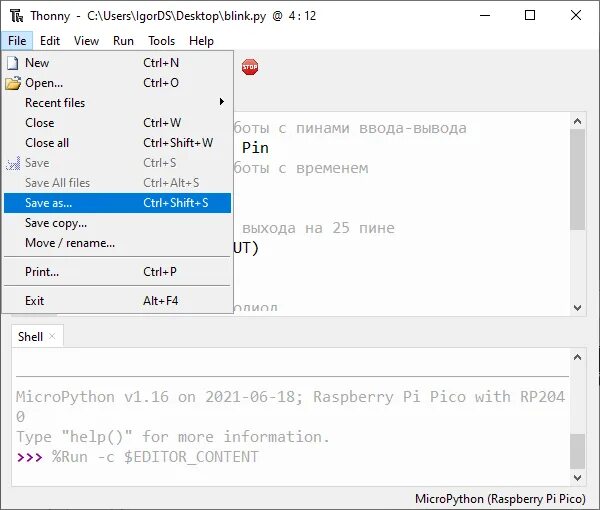
Task: Select Close in the File menu
Action: click(x=117, y=123)
